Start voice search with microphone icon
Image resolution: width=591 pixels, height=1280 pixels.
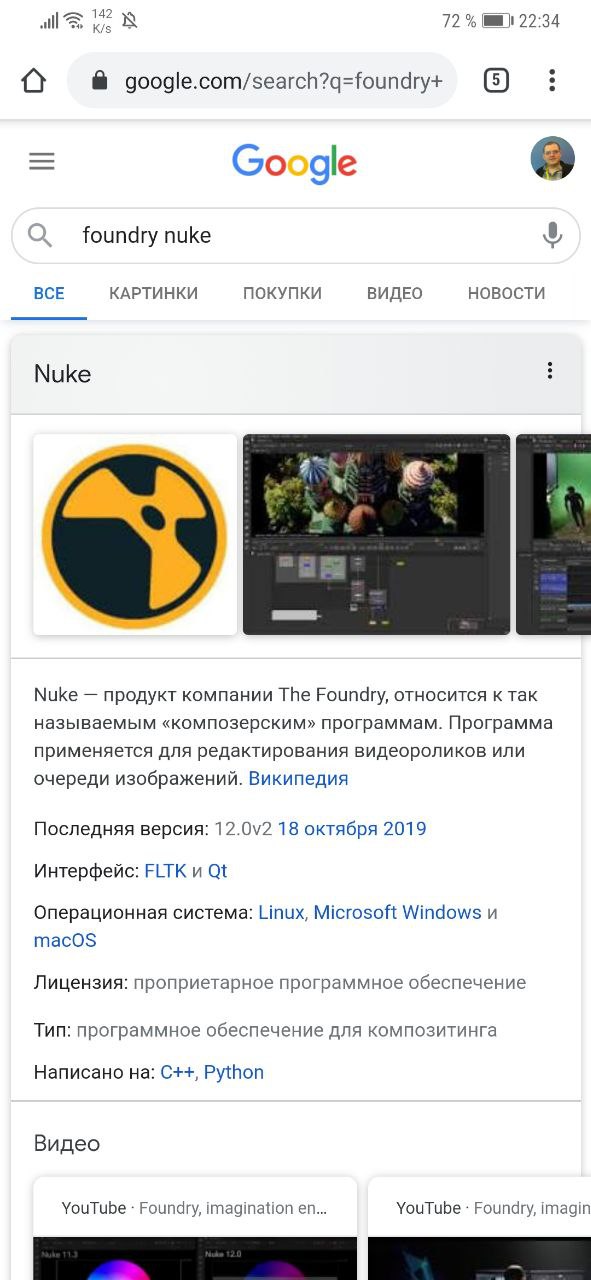pos(552,236)
